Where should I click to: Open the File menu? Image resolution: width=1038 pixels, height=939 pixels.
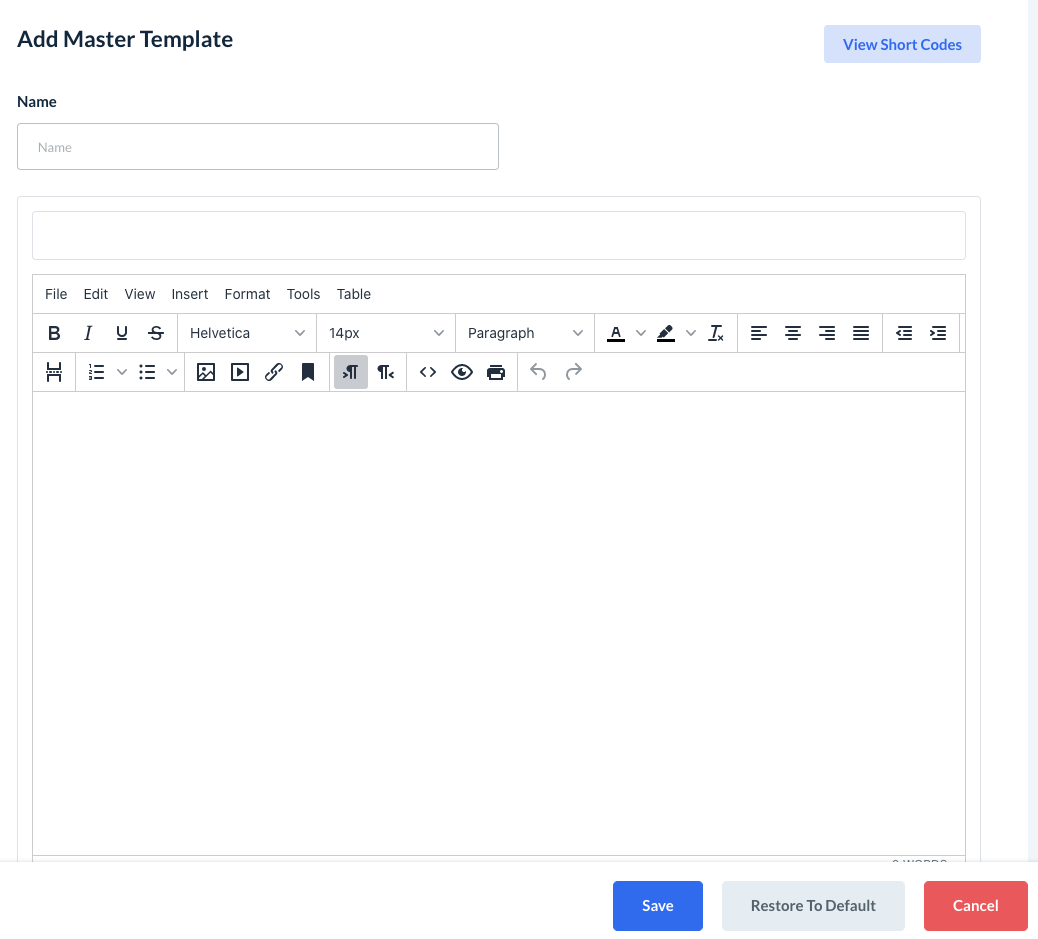click(56, 294)
